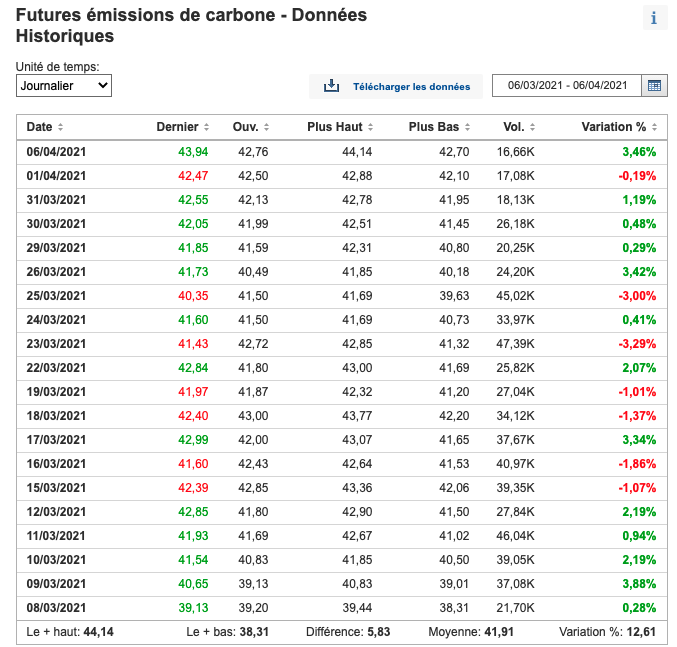Select date cell 31/03/2021
The image size is (677, 647).
[56, 200]
